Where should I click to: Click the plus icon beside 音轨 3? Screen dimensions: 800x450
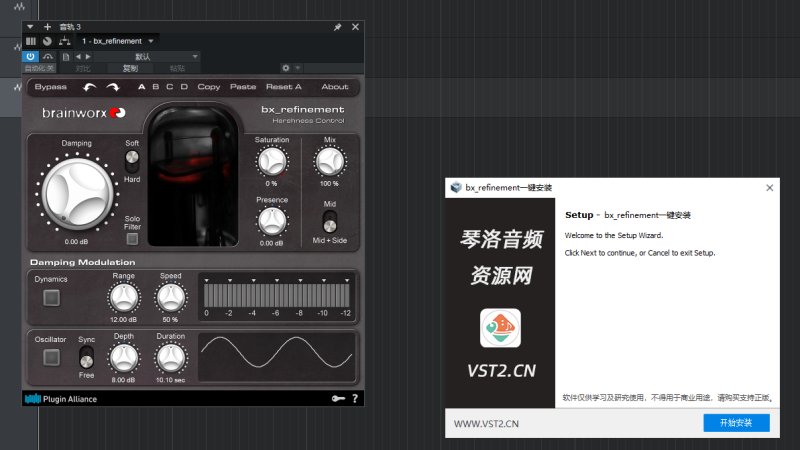[47, 27]
